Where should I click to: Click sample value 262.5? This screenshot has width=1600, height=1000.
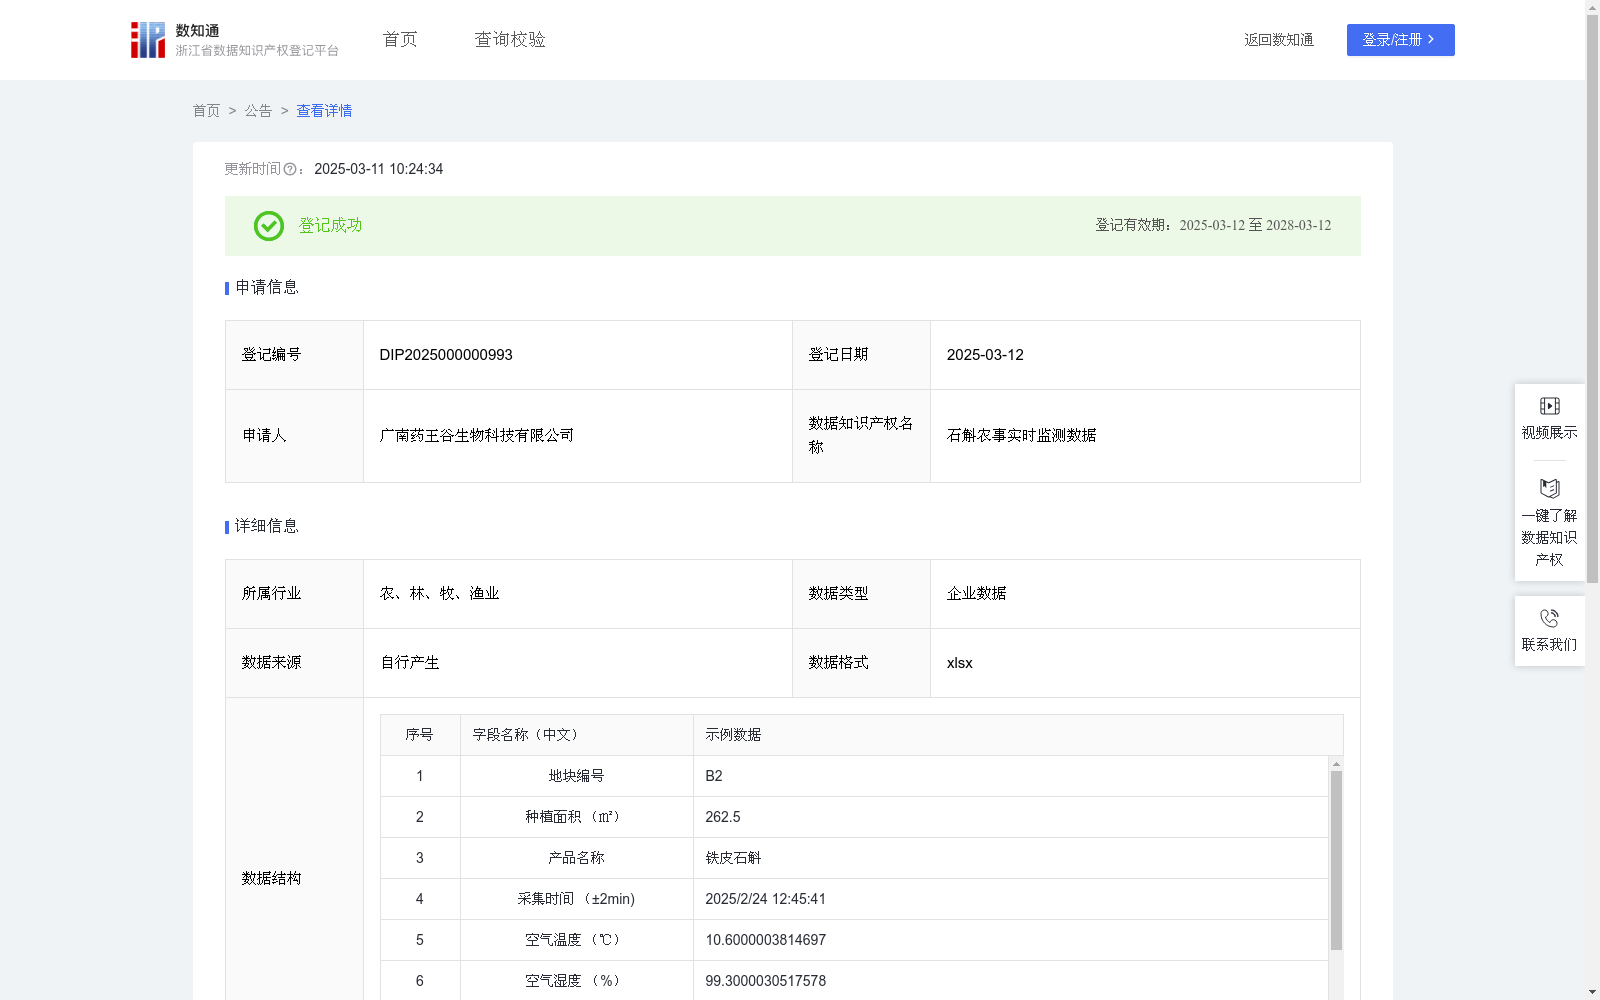point(722,817)
